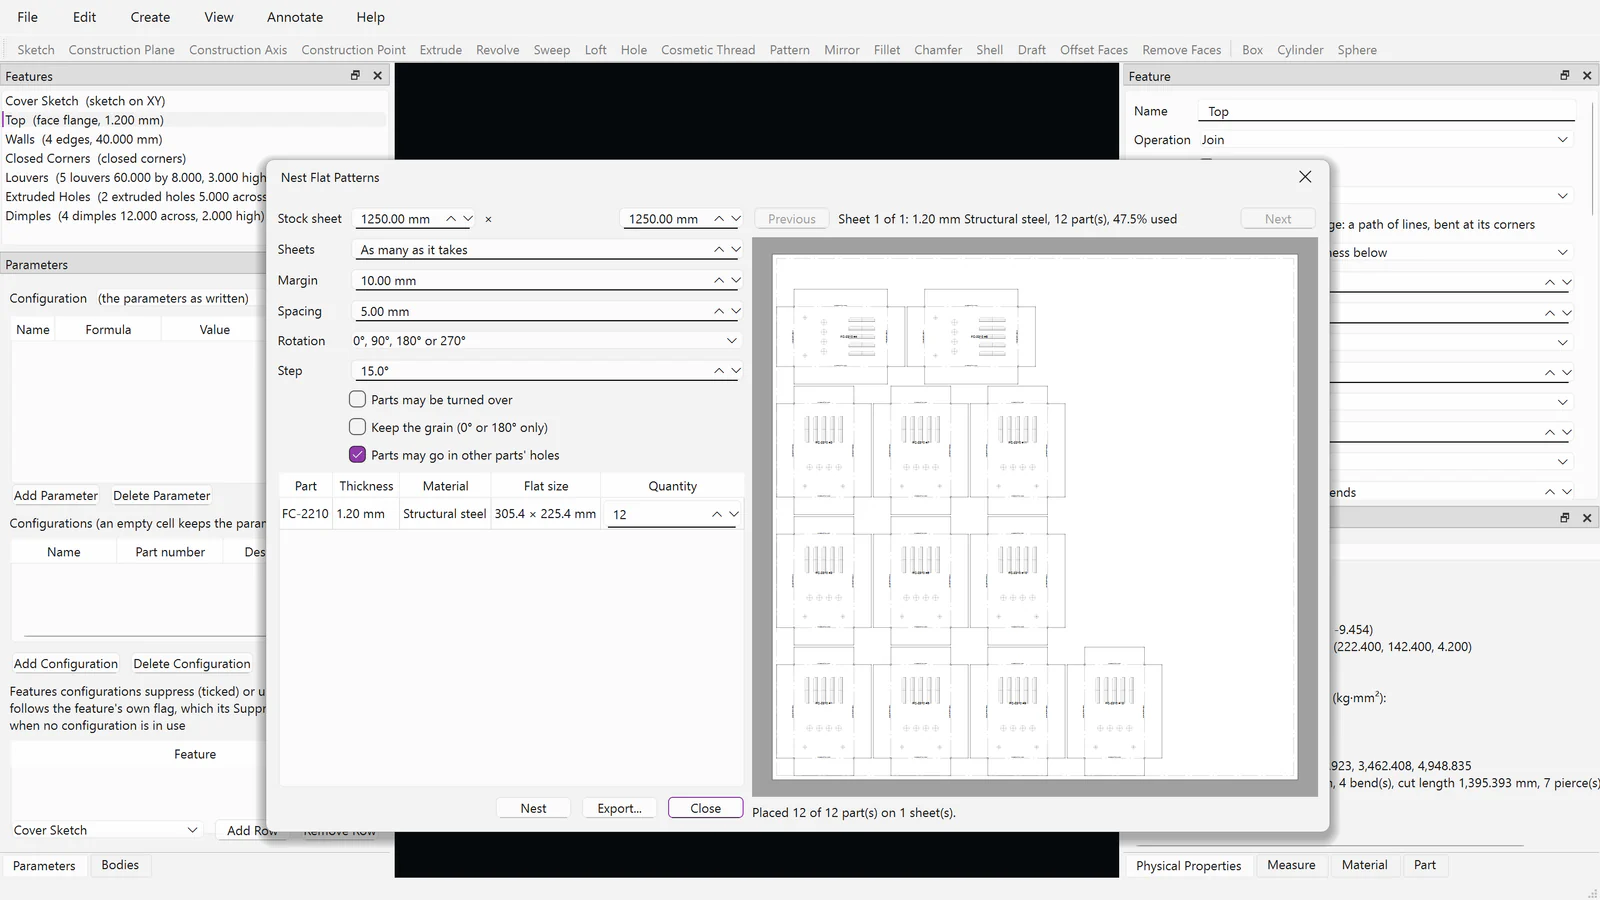
Task: Switch to the Bodies tab
Action: coord(120,865)
